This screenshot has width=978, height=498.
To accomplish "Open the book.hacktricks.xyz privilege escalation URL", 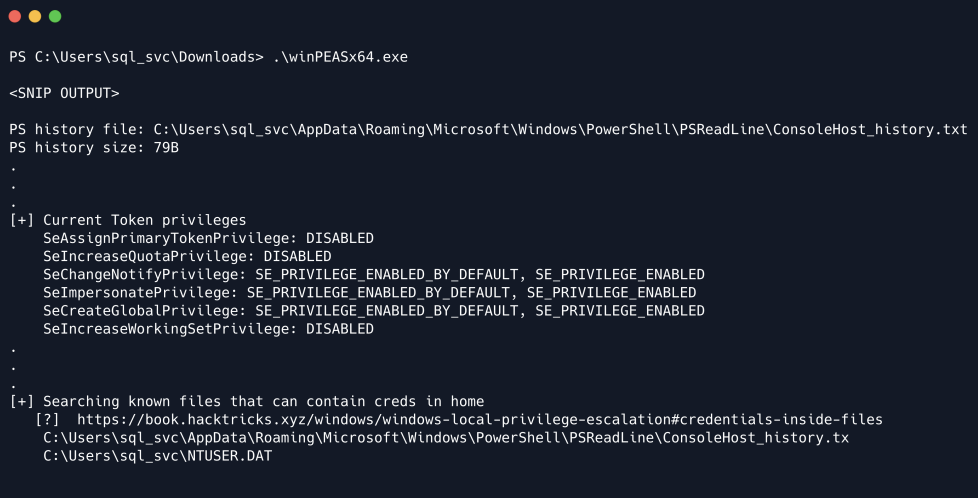I will pos(479,420).
